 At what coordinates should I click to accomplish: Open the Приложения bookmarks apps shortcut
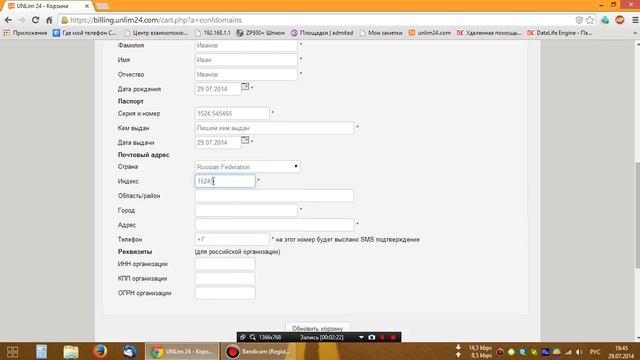[x=26, y=33]
